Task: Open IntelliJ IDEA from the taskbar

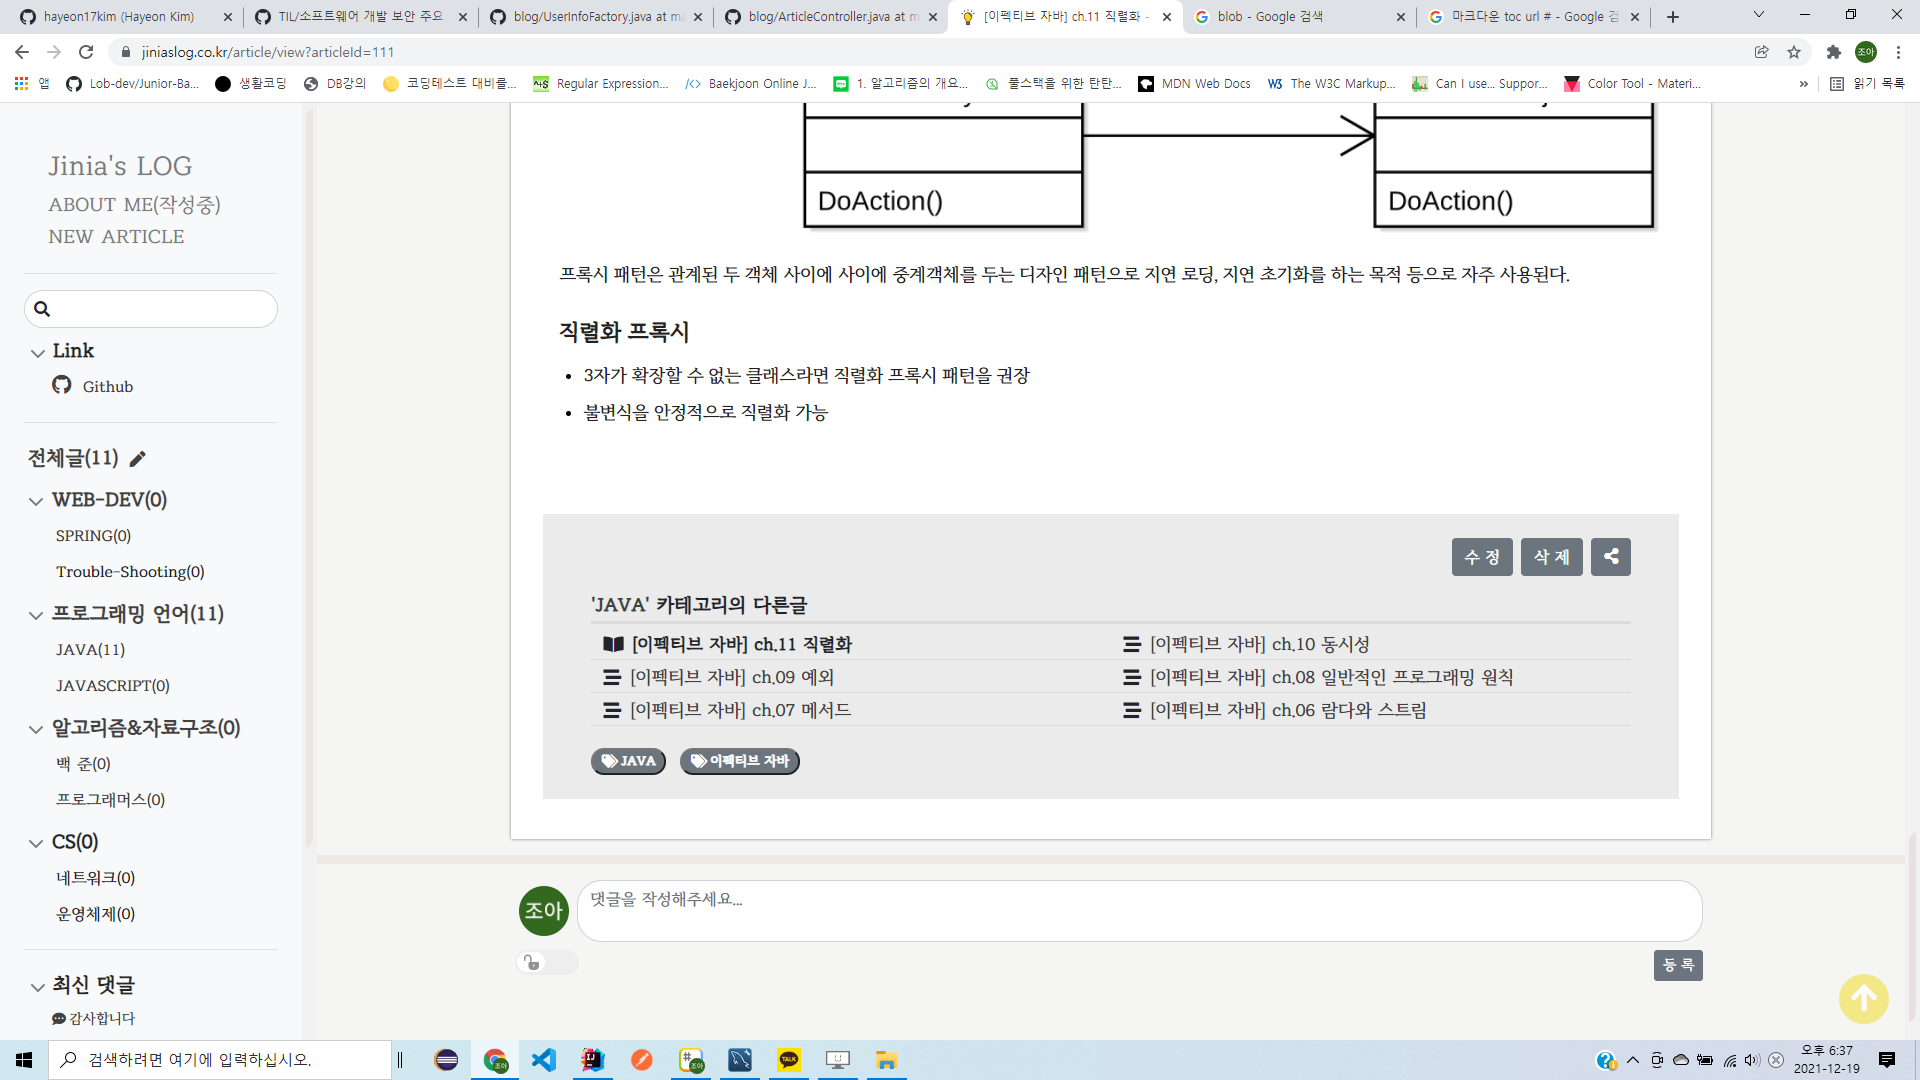Action: tap(593, 1060)
